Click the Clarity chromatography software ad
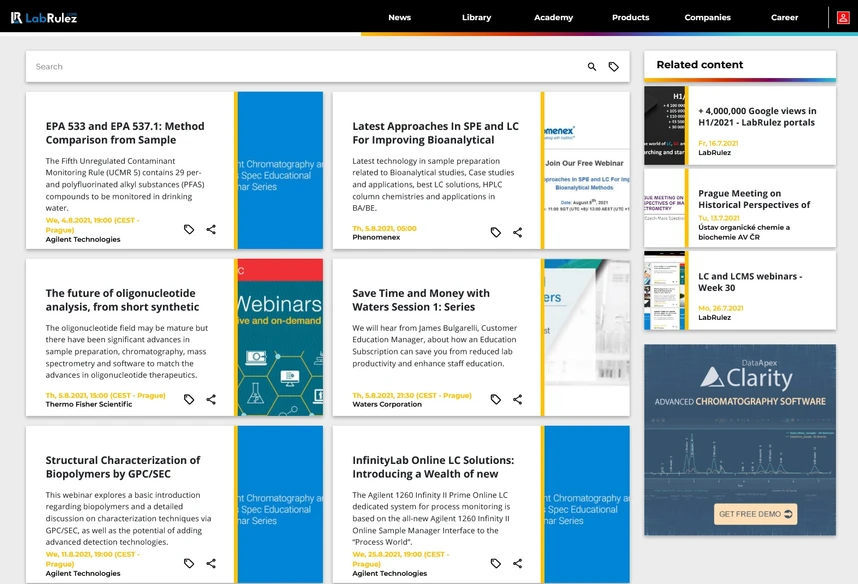The width and height of the screenshot is (858, 584). tap(740, 440)
